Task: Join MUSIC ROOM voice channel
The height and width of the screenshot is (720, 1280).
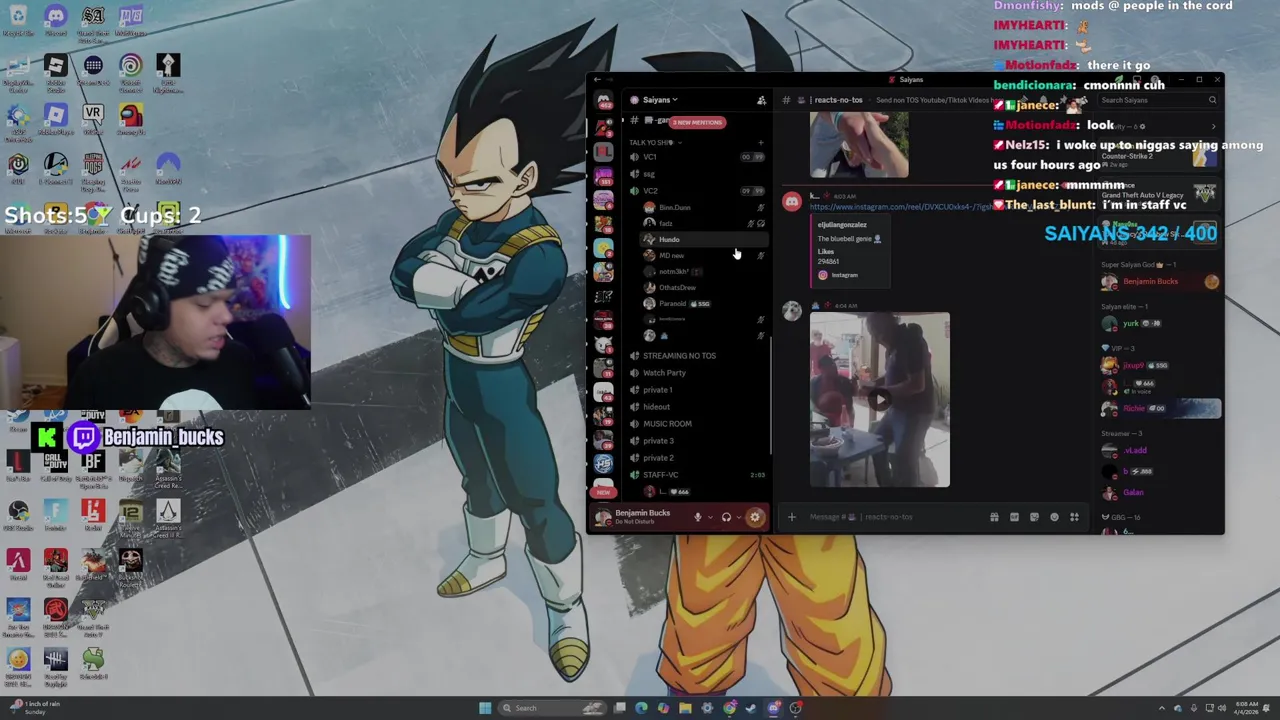Action: (x=667, y=423)
